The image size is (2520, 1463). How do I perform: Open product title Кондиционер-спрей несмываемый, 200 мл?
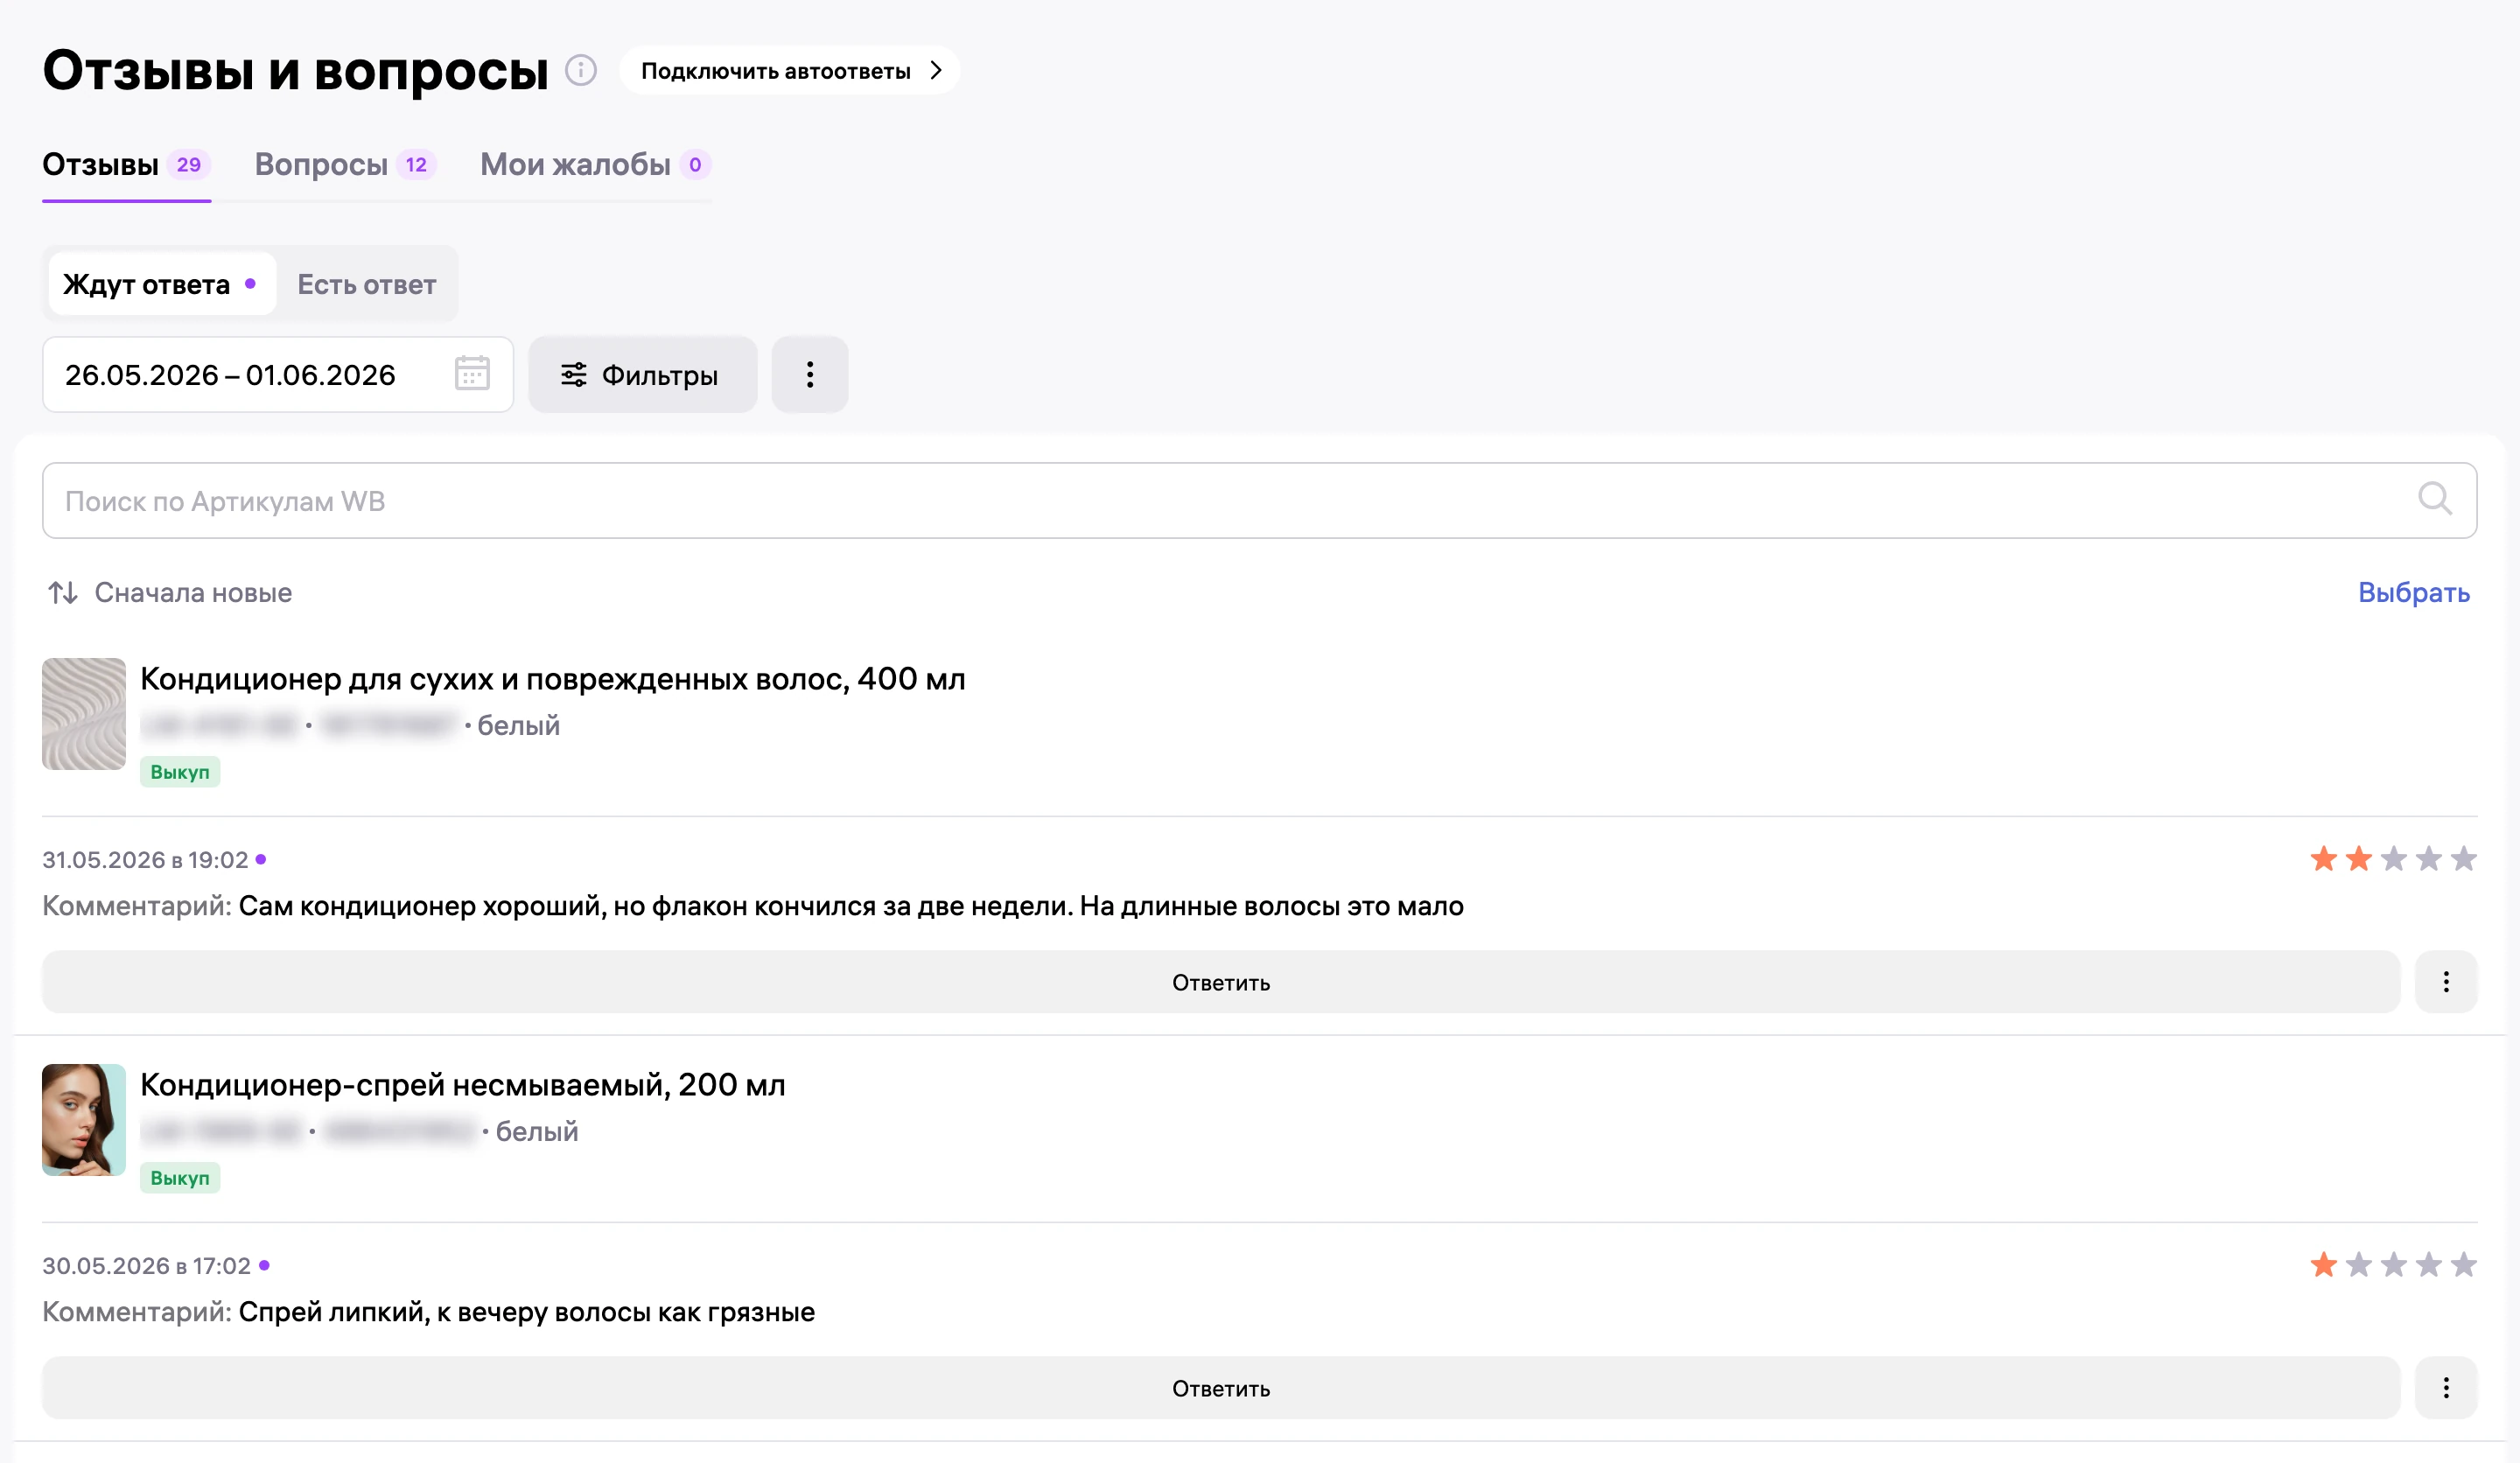463,1085
